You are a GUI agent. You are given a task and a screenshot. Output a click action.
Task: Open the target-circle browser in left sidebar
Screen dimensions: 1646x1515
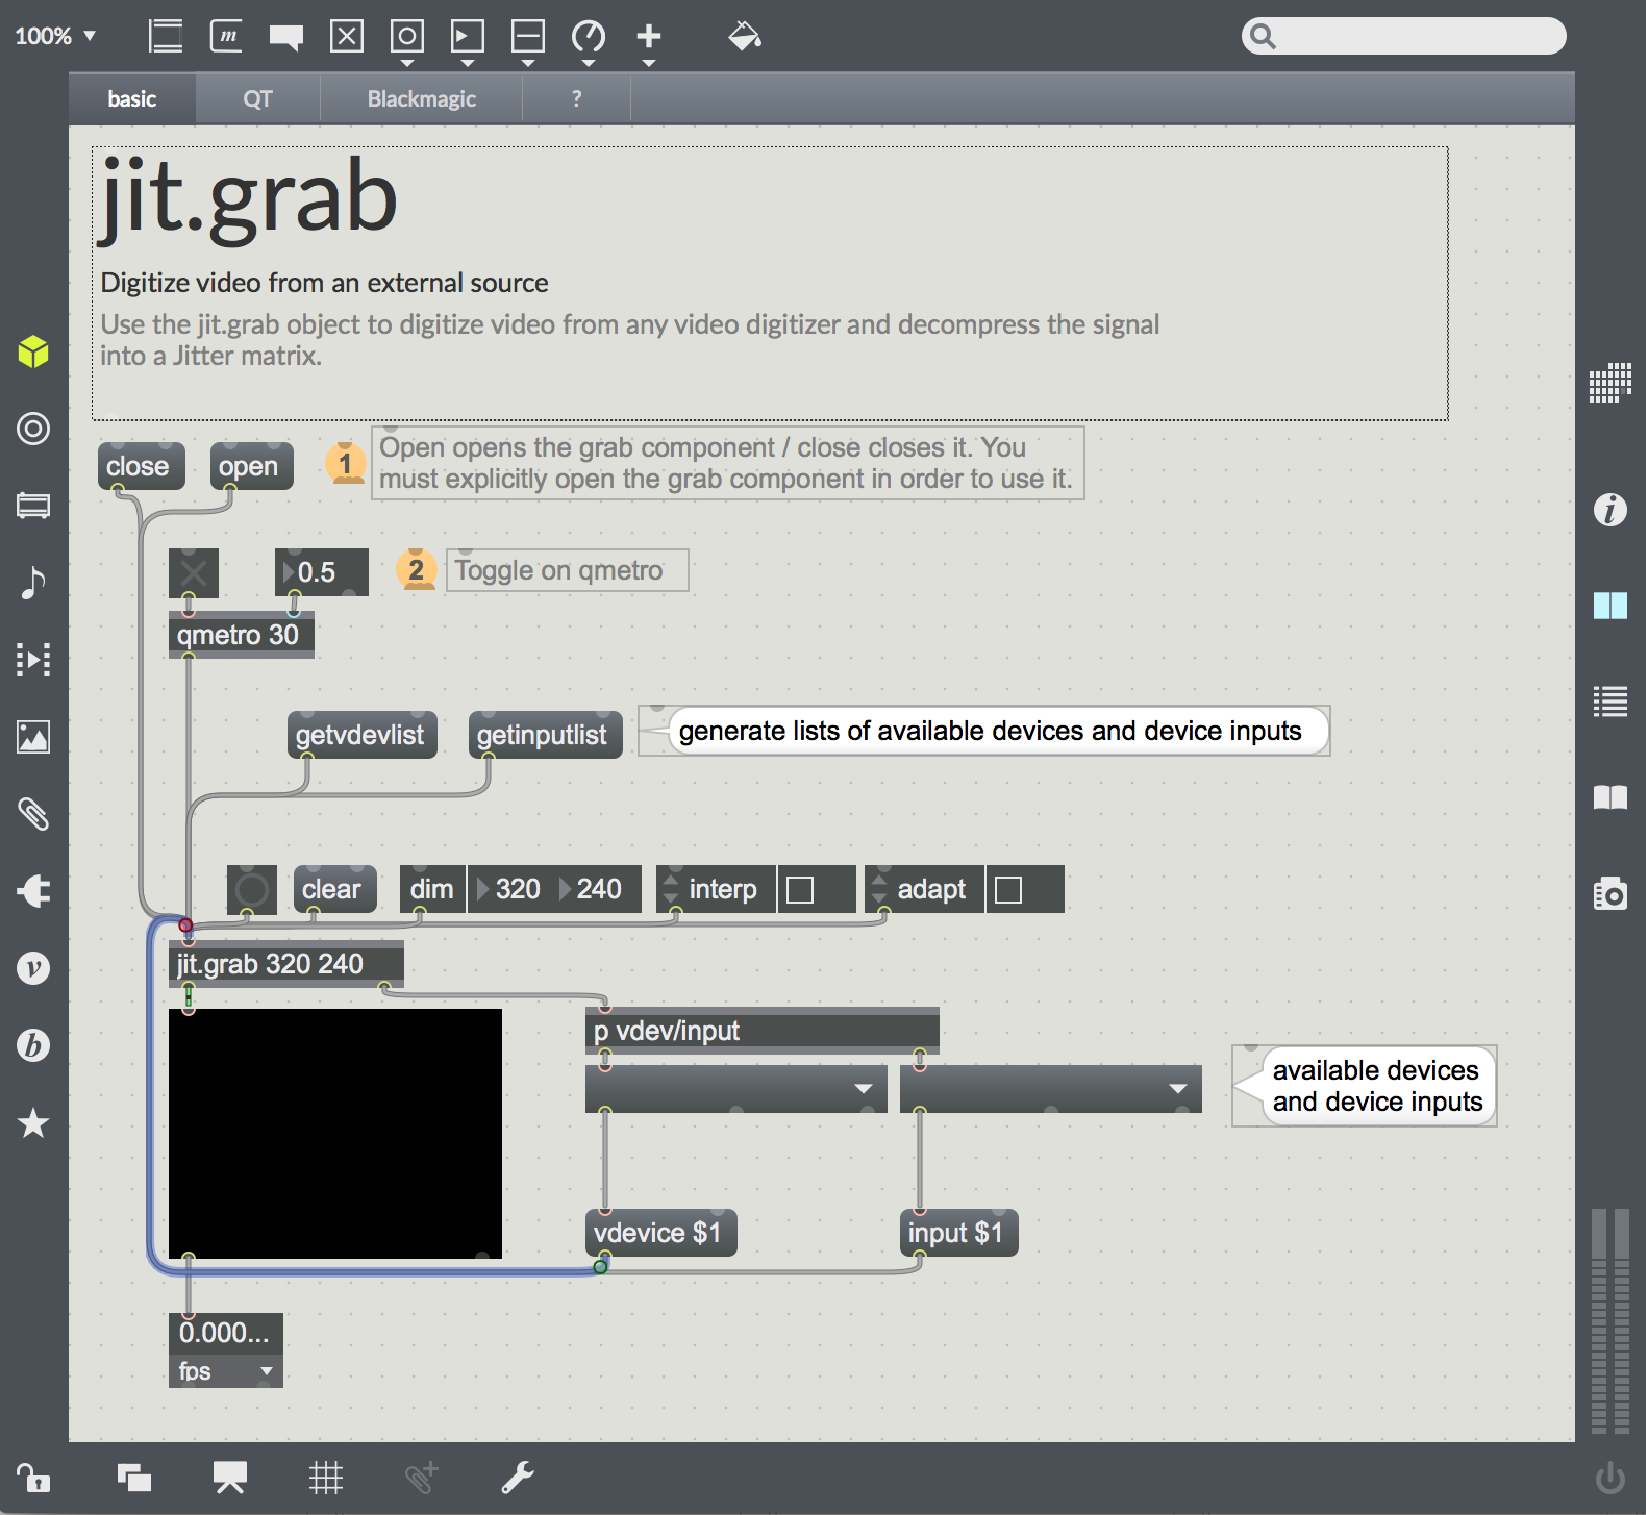(33, 428)
